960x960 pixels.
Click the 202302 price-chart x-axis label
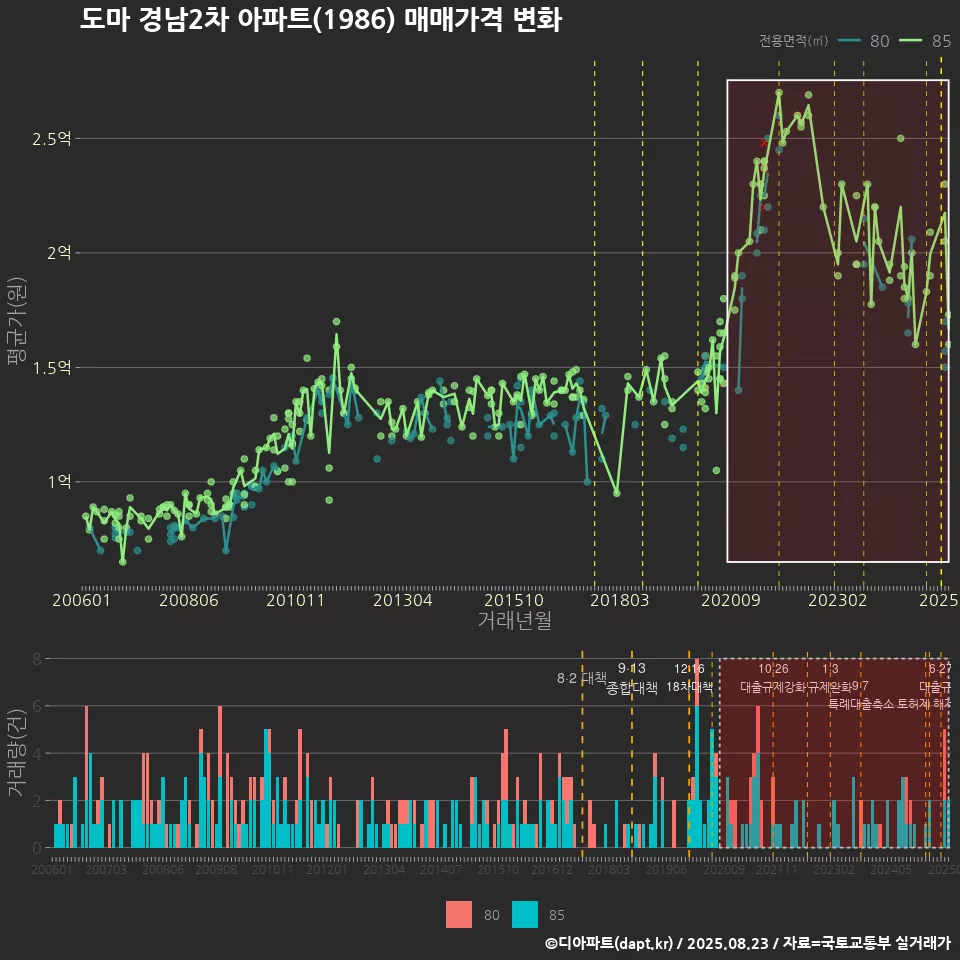(x=838, y=600)
